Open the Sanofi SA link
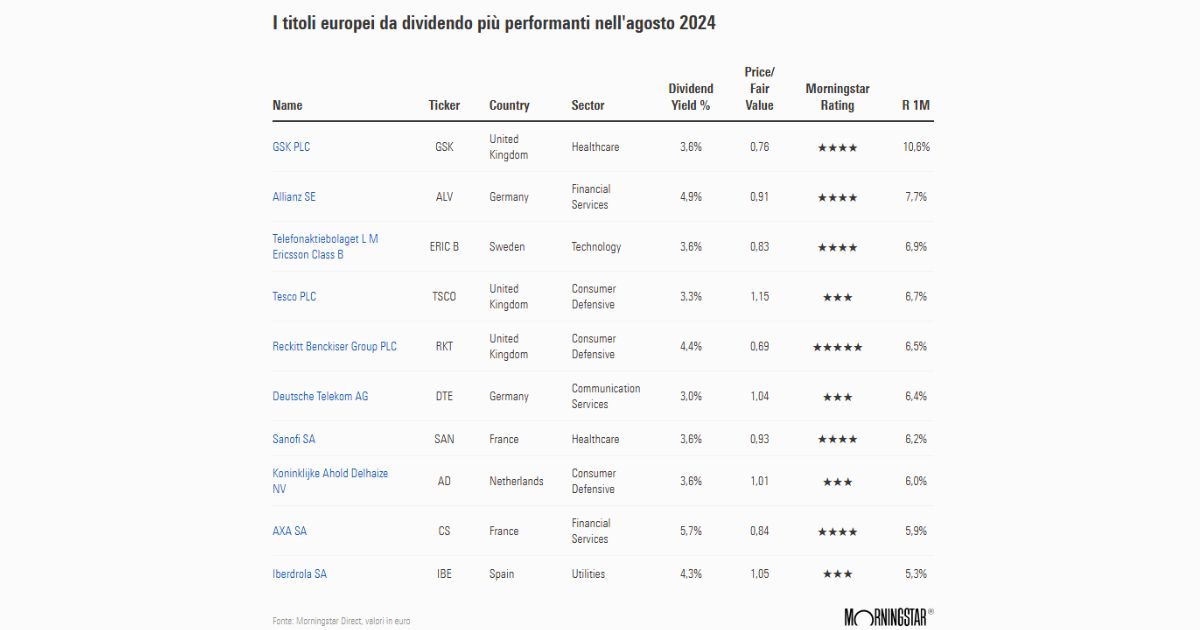 pyautogui.click(x=294, y=439)
